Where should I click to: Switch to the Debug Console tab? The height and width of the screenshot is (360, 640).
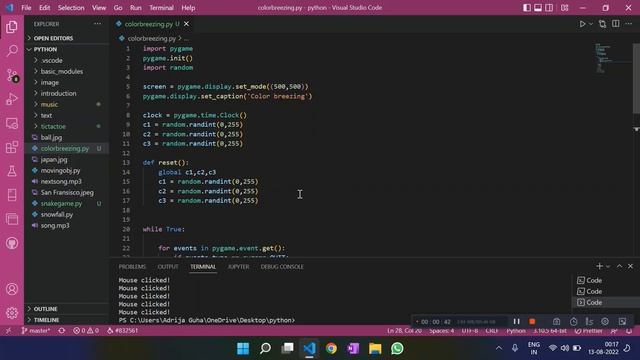[x=282, y=267]
